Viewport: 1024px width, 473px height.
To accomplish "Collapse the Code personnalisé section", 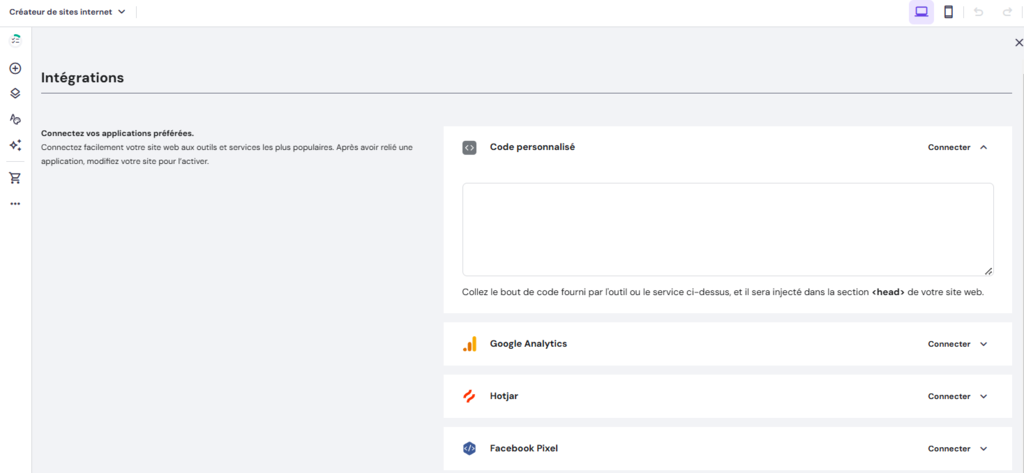I will (984, 147).
